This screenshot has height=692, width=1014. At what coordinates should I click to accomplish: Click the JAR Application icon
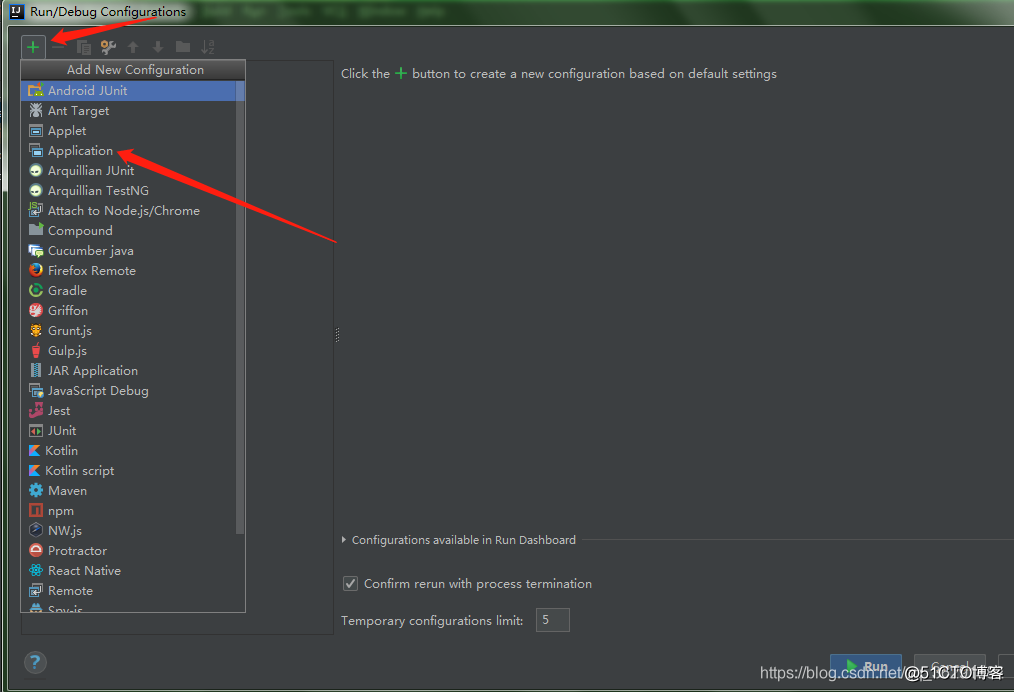pos(36,371)
